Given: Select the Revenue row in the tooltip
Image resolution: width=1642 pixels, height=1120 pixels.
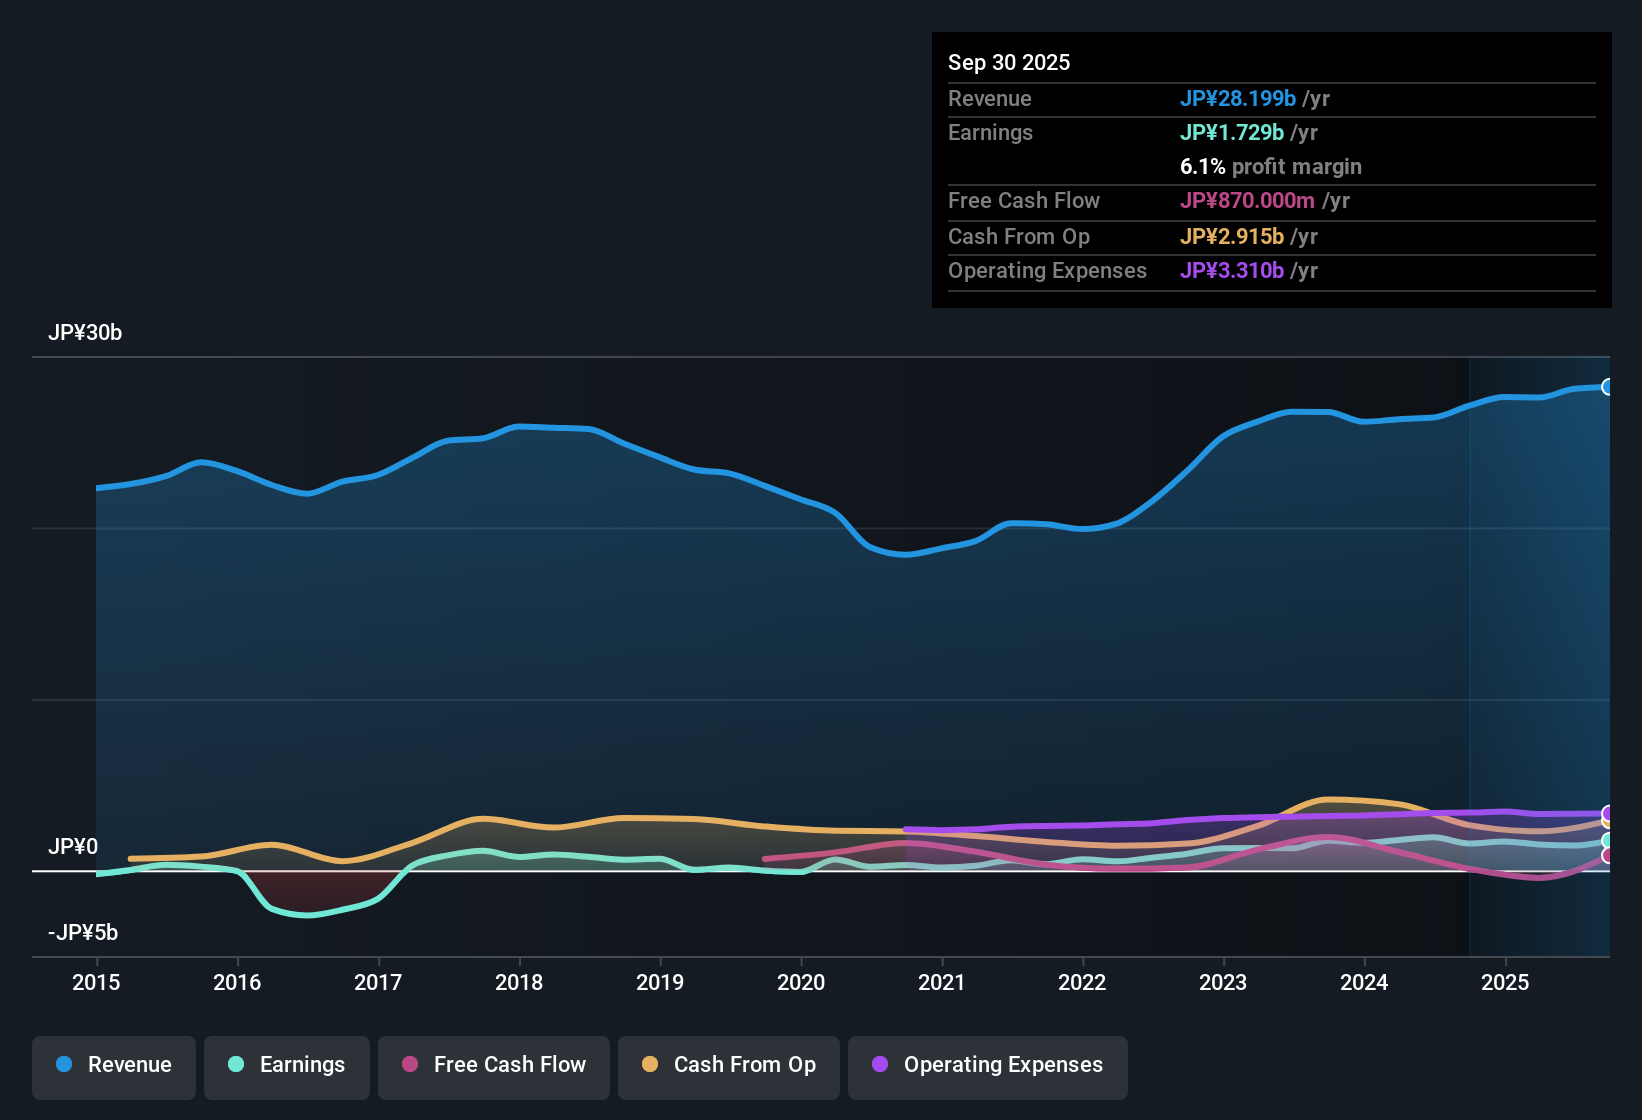Looking at the screenshot, I should [x=1270, y=99].
